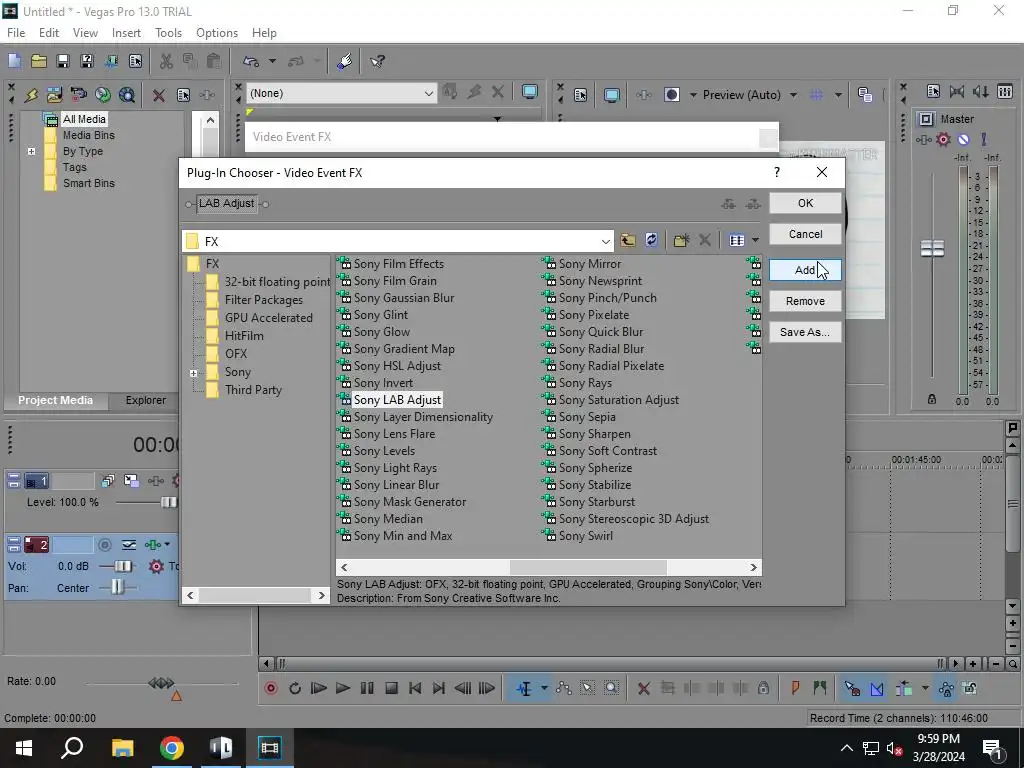Open the Edit menu
The width and height of the screenshot is (1024, 768).
49,33
